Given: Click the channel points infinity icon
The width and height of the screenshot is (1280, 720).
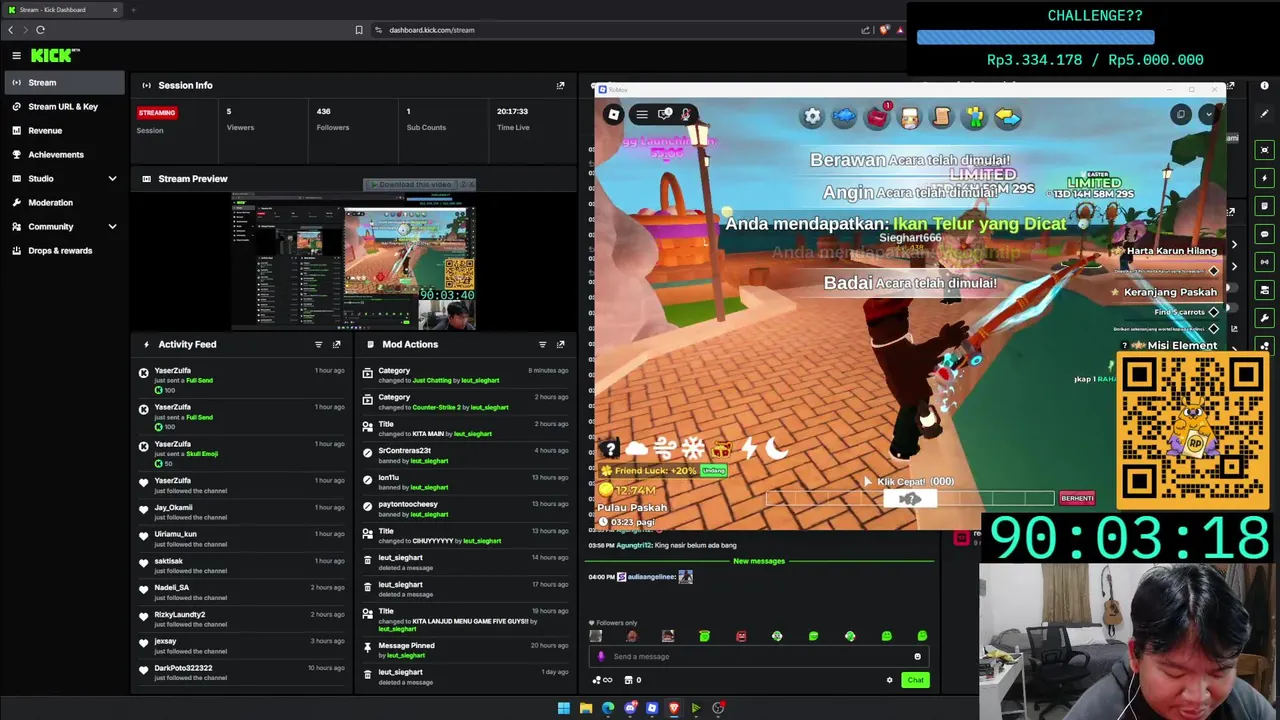Looking at the screenshot, I should click(603, 680).
